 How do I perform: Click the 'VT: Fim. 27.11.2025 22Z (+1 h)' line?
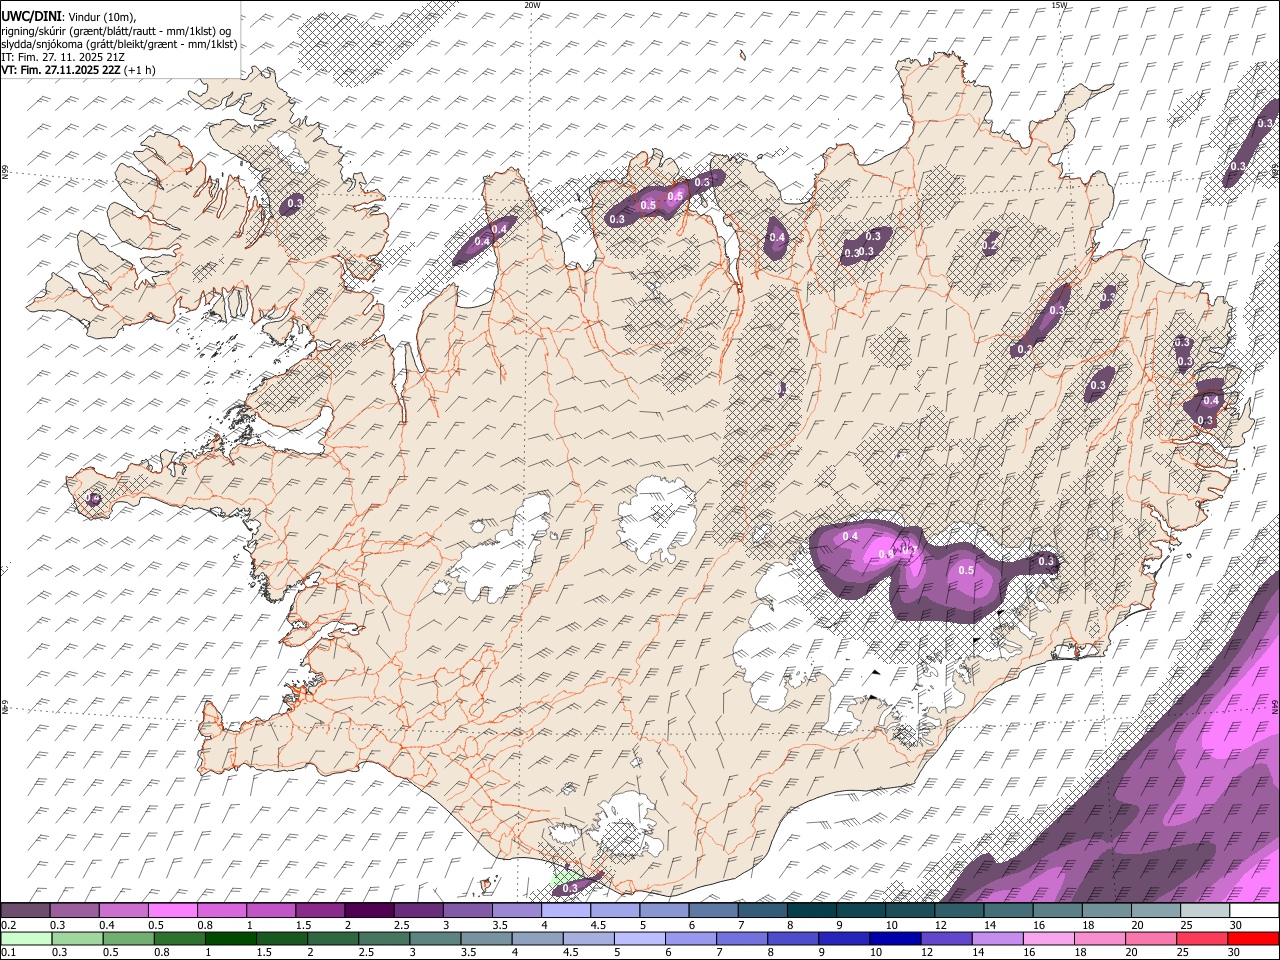[x=78, y=70]
